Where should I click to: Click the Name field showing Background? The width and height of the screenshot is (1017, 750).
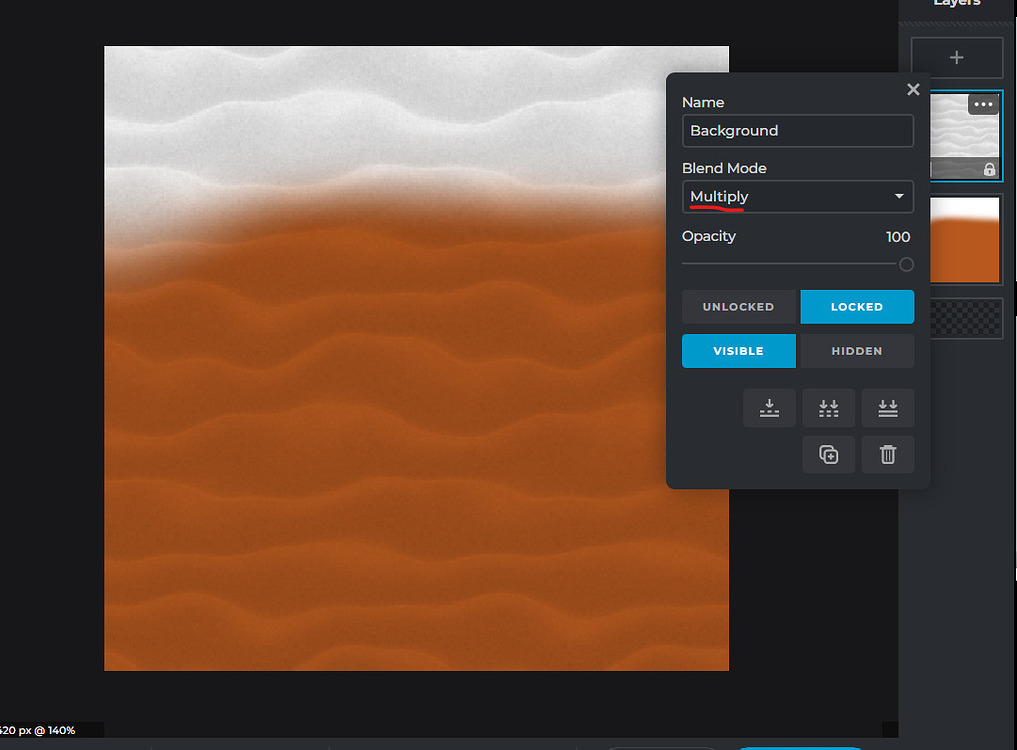pos(798,131)
